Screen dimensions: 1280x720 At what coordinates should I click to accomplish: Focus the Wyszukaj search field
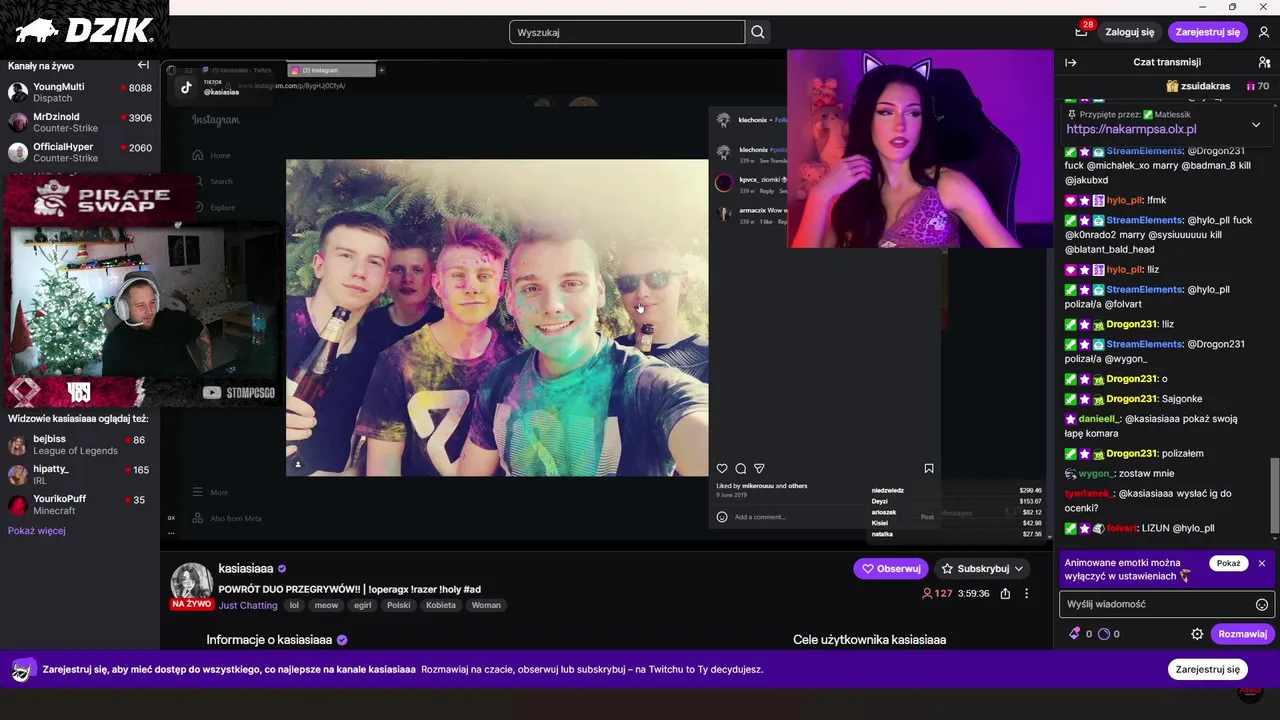[x=627, y=32]
